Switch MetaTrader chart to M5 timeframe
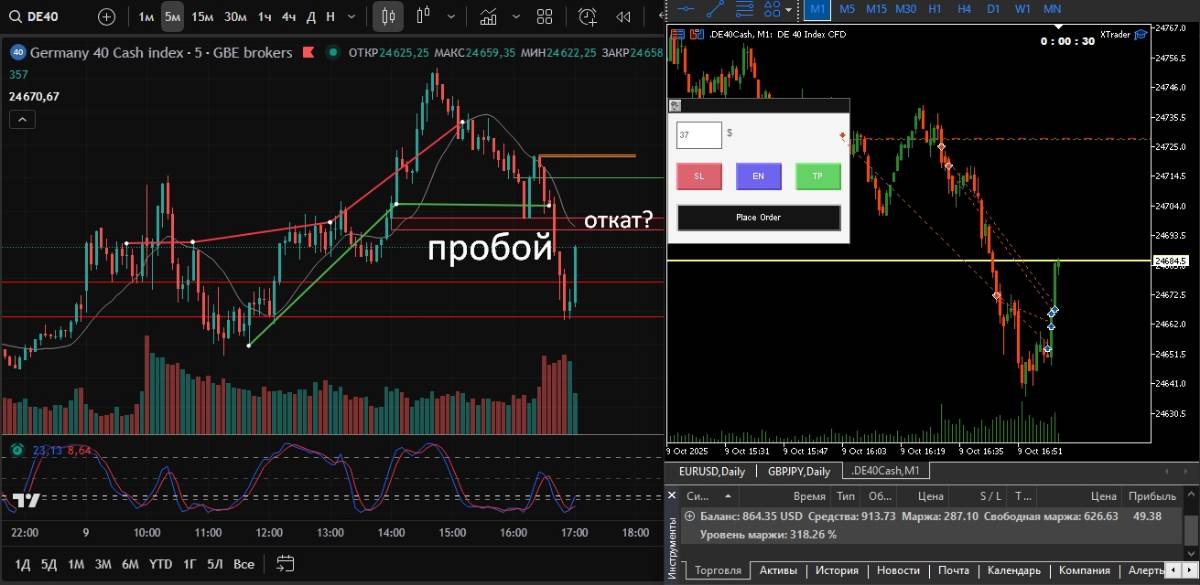The height and width of the screenshot is (585, 1200). [x=847, y=8]
